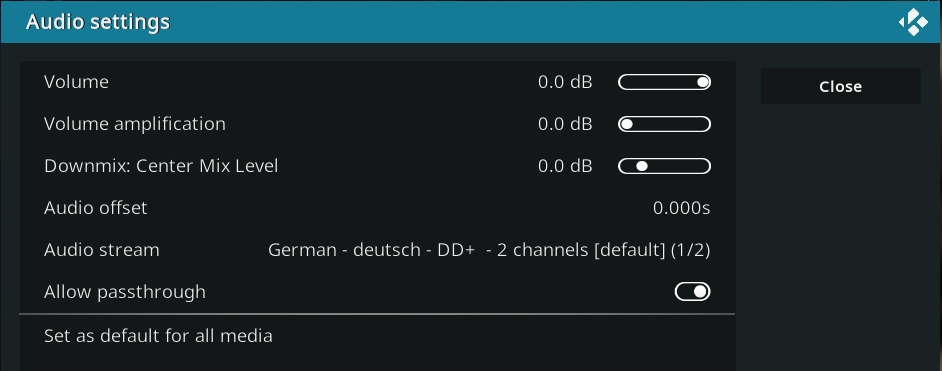Click the Volume 0.0 dB value
Viewport: 942px width, 371px height.
point(565,82)
